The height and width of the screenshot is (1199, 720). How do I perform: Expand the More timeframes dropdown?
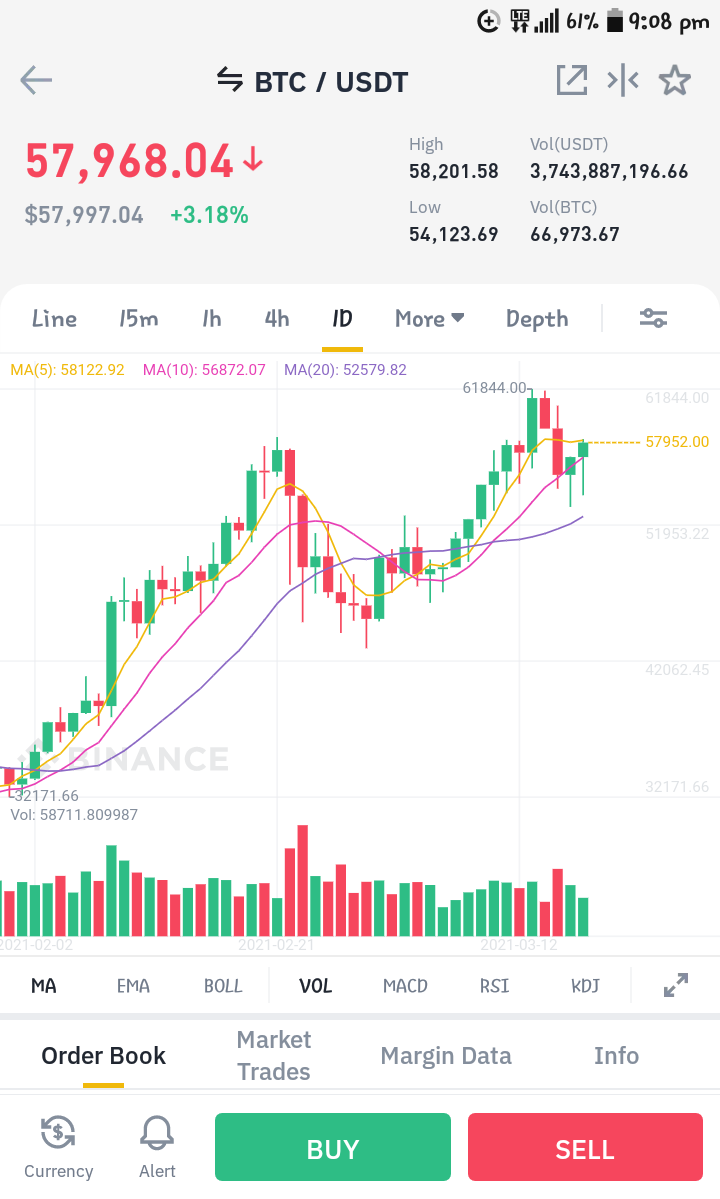click(430, 318)
